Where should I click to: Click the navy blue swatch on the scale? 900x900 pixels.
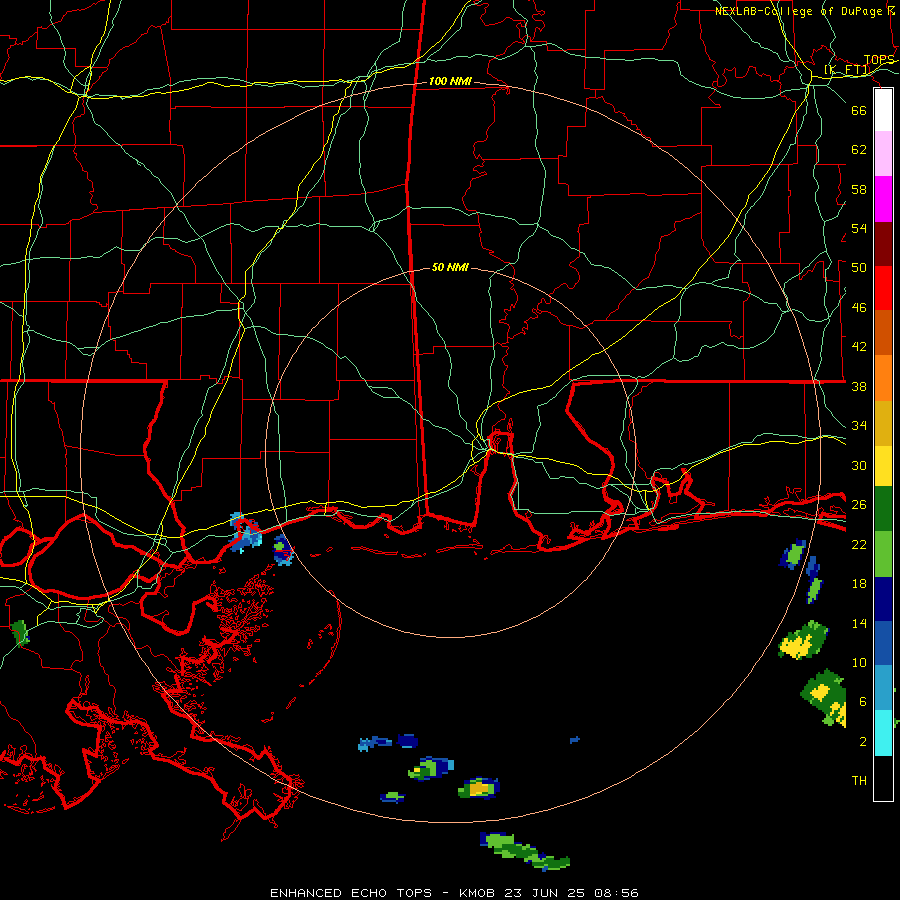pyautogui.click(x=883, y=599)
